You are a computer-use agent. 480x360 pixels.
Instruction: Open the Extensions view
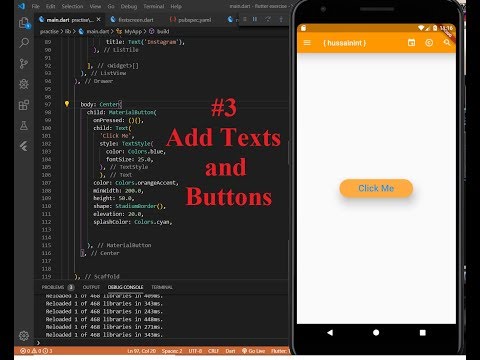(x=24, y=105)
